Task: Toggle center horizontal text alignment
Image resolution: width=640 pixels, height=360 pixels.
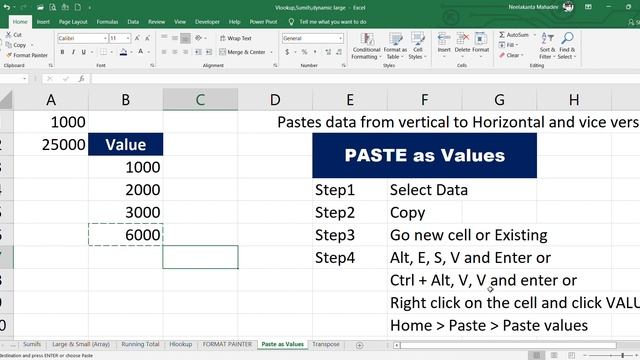Action: click(x=175, y=52)
